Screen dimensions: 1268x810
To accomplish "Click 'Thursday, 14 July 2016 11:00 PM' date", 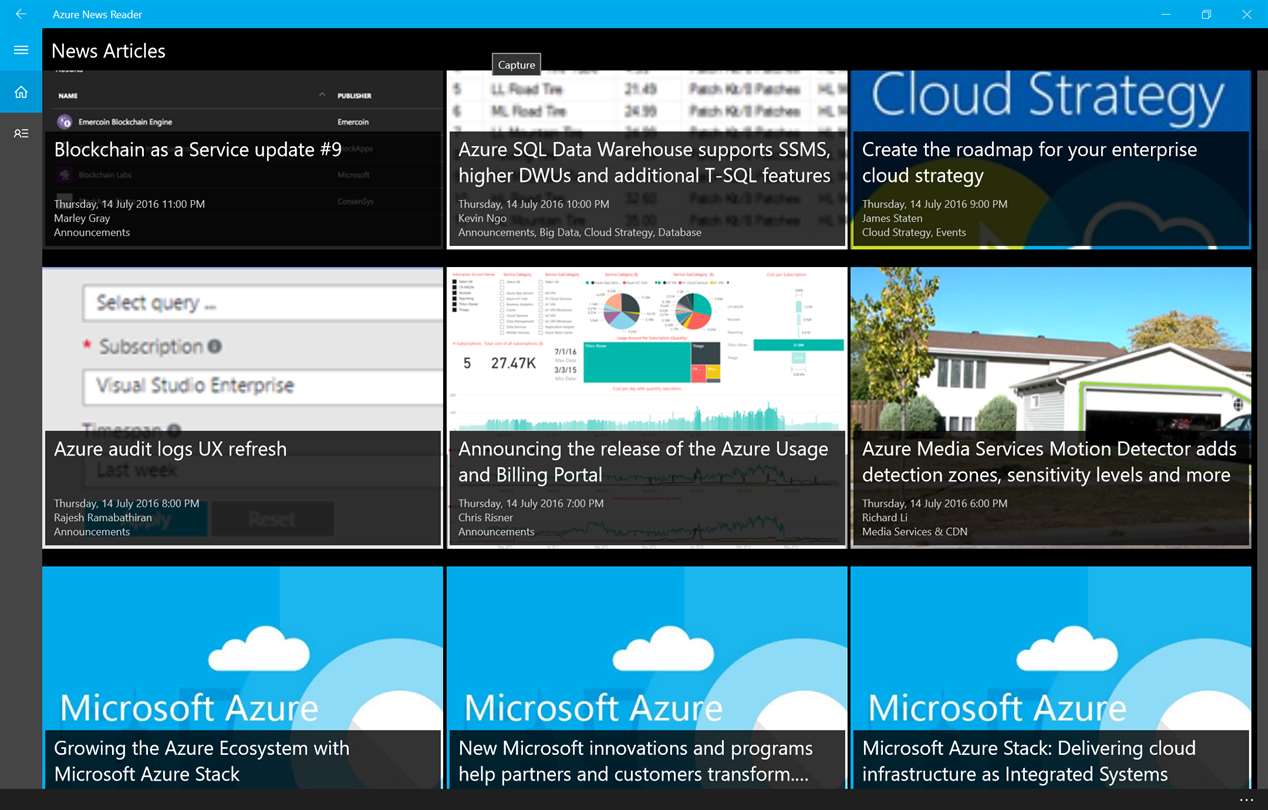I will click(x=129, y=204).
